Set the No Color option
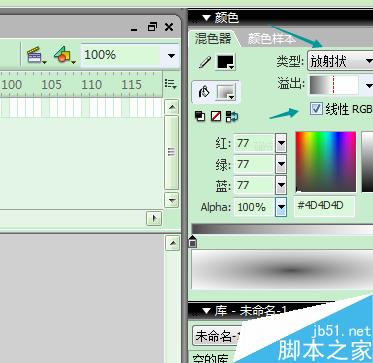 point(216,116)
